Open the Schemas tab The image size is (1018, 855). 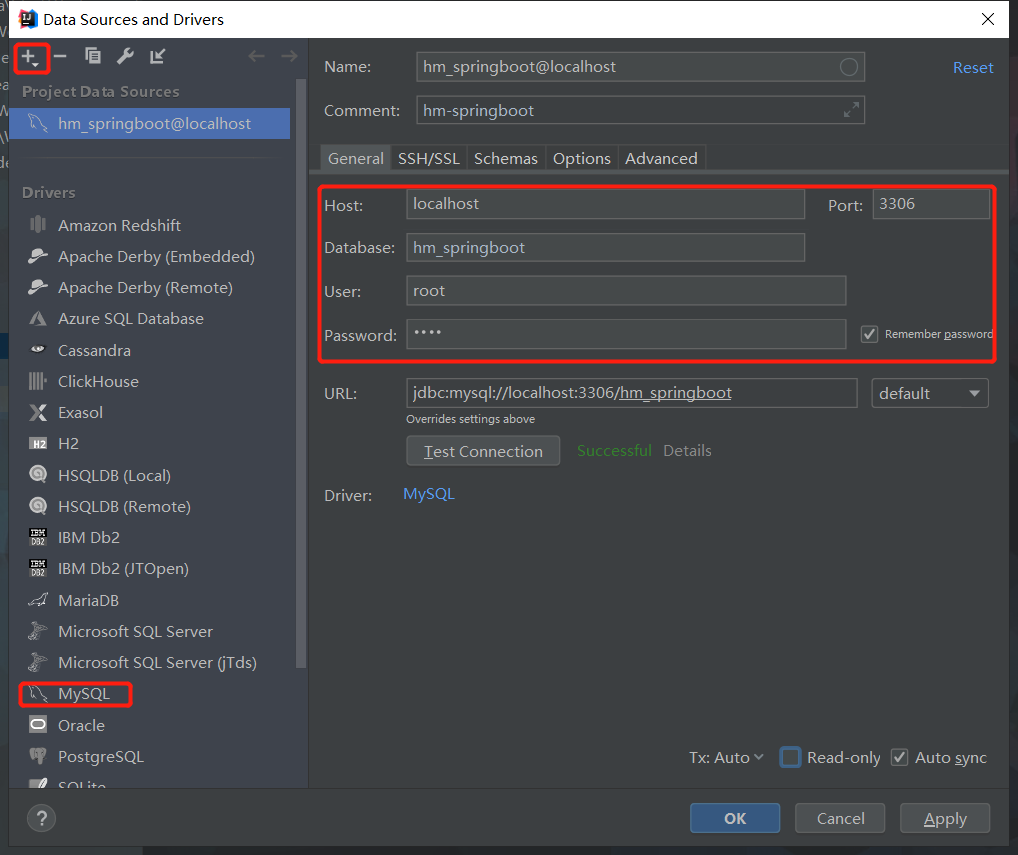(506, 158)
